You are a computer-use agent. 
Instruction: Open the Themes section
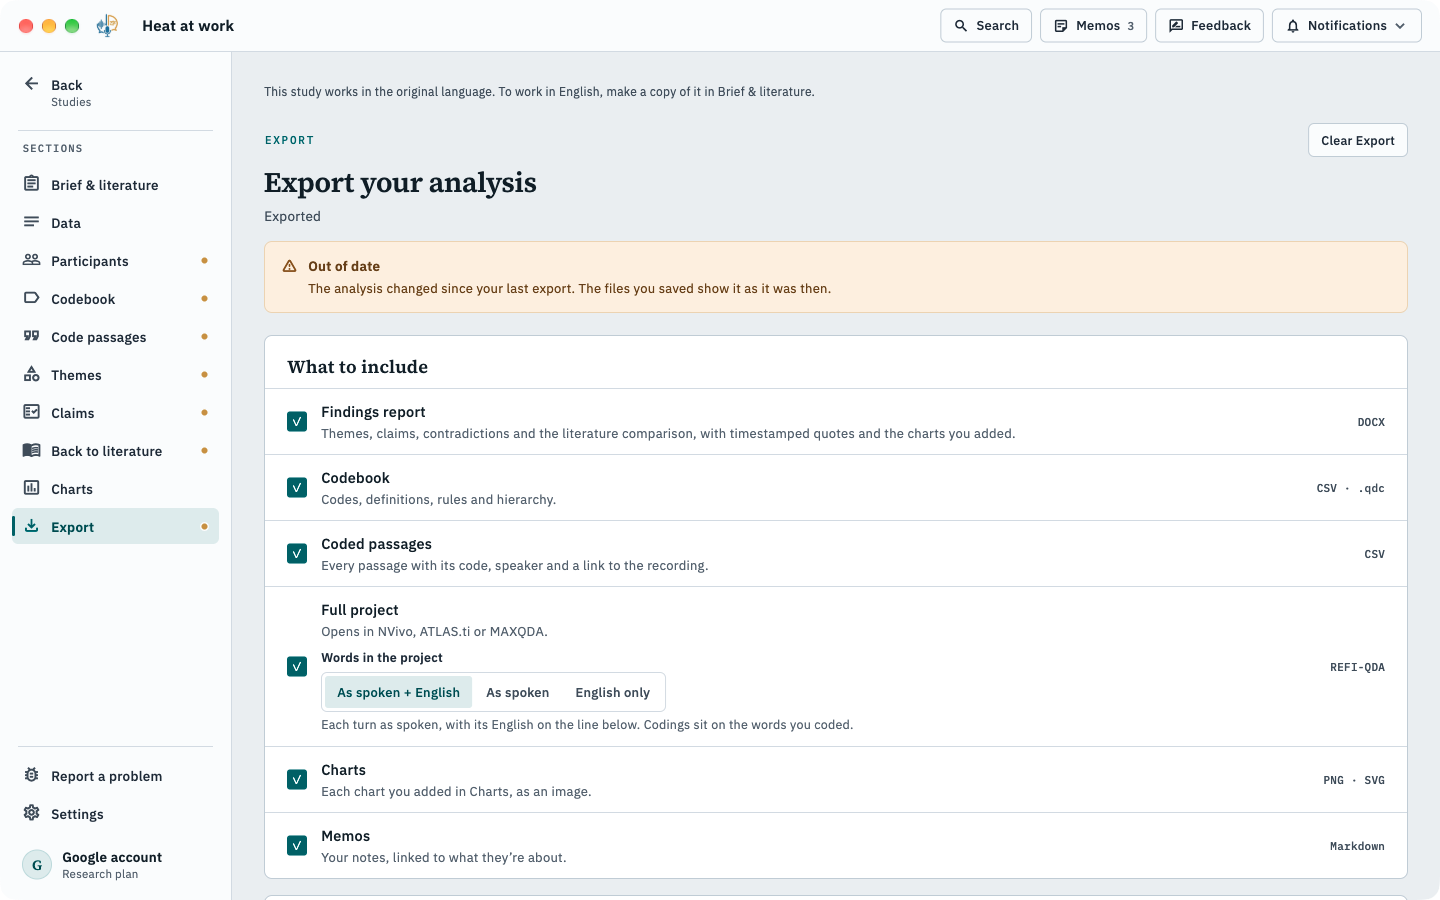click(115, 375)
